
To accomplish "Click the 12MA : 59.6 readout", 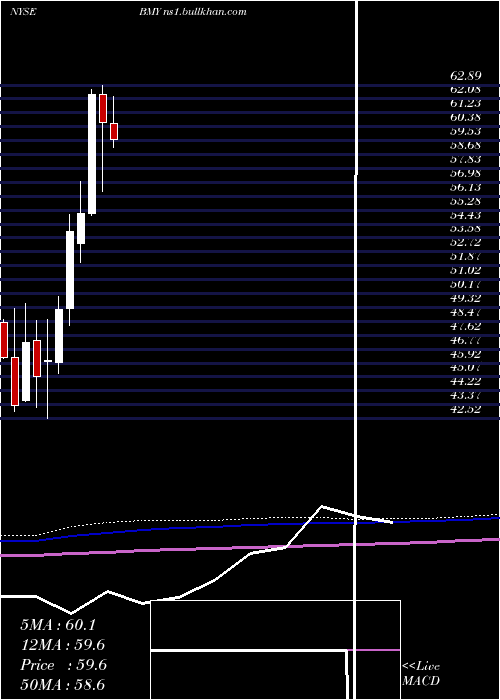I will coord(63,645).
